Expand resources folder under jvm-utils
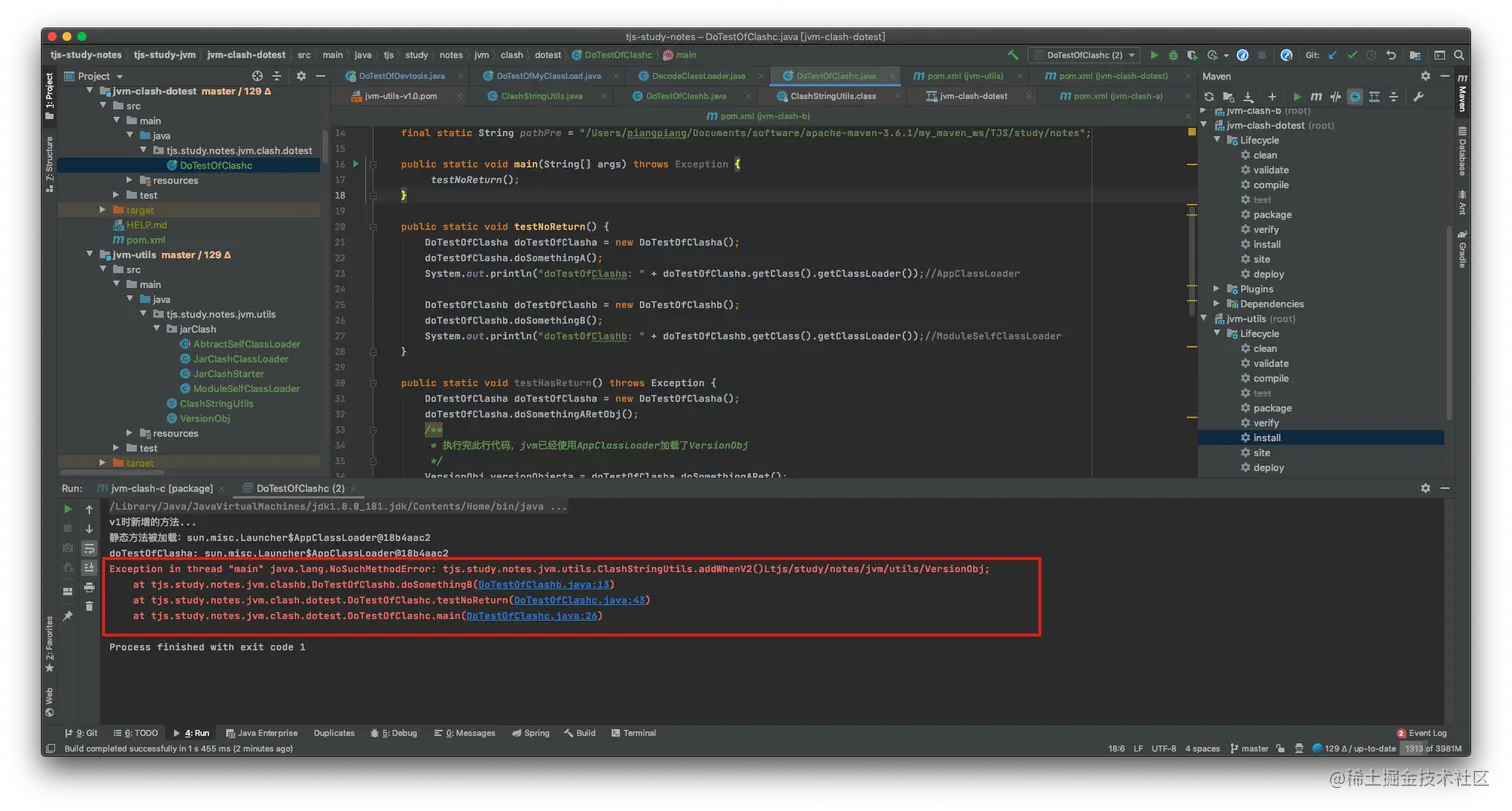The height and width of the screenshot is (811, 1512). 130,433
